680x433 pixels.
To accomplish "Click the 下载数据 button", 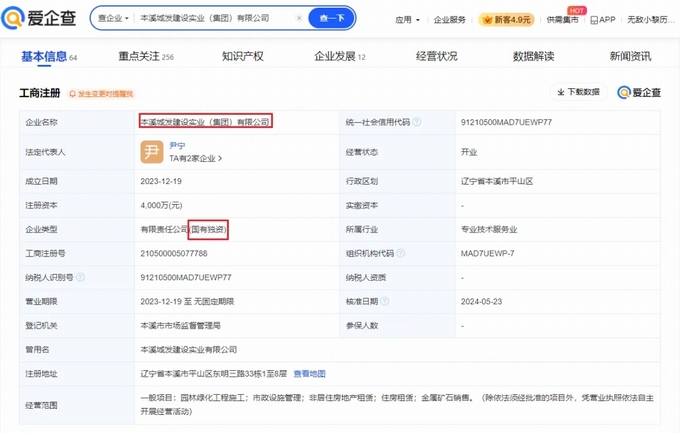I will point(579,92).
